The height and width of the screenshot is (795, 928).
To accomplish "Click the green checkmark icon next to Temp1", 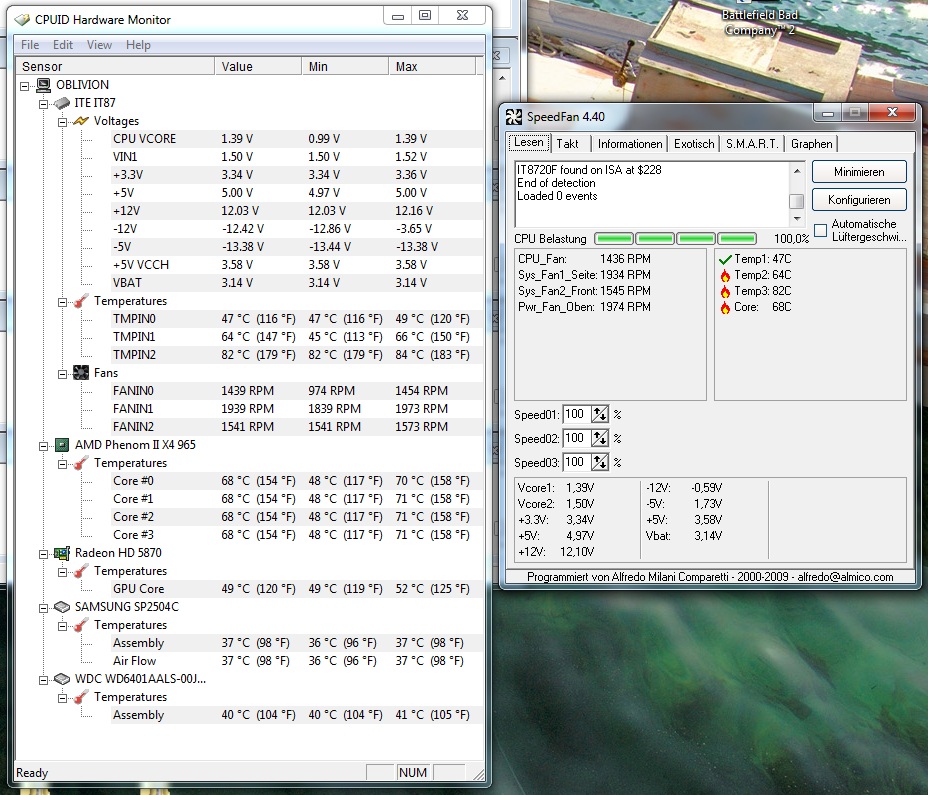I will pyautogui.click(x=725, y=259).
